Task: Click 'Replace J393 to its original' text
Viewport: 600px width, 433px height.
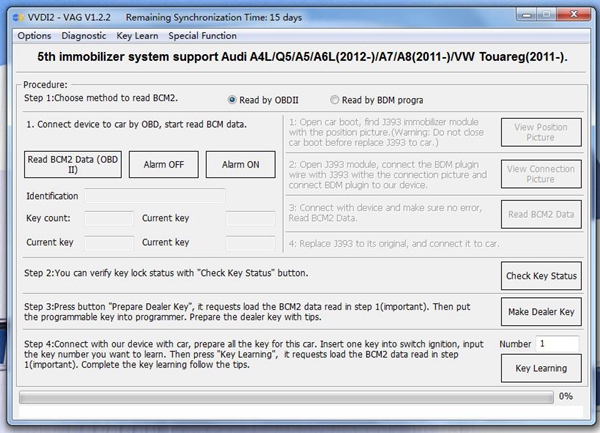Action: tap(394, 244)
